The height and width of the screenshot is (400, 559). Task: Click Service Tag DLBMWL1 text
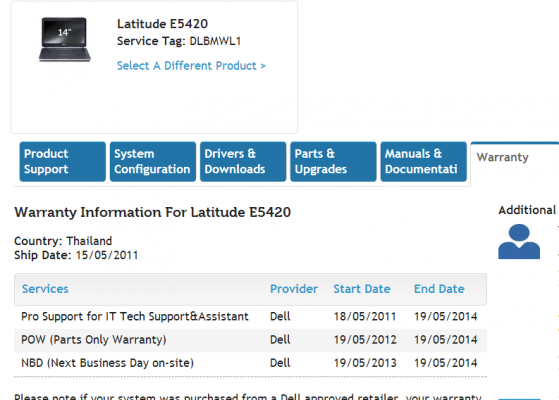tap(179, 41)
